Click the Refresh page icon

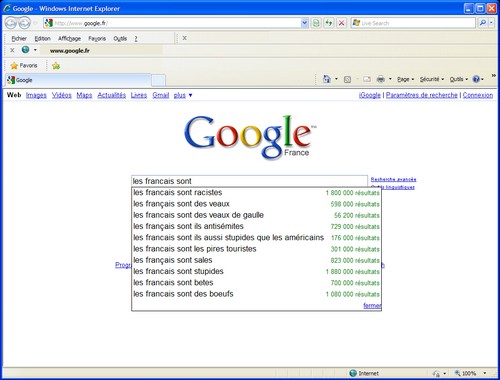coord(329,23)
